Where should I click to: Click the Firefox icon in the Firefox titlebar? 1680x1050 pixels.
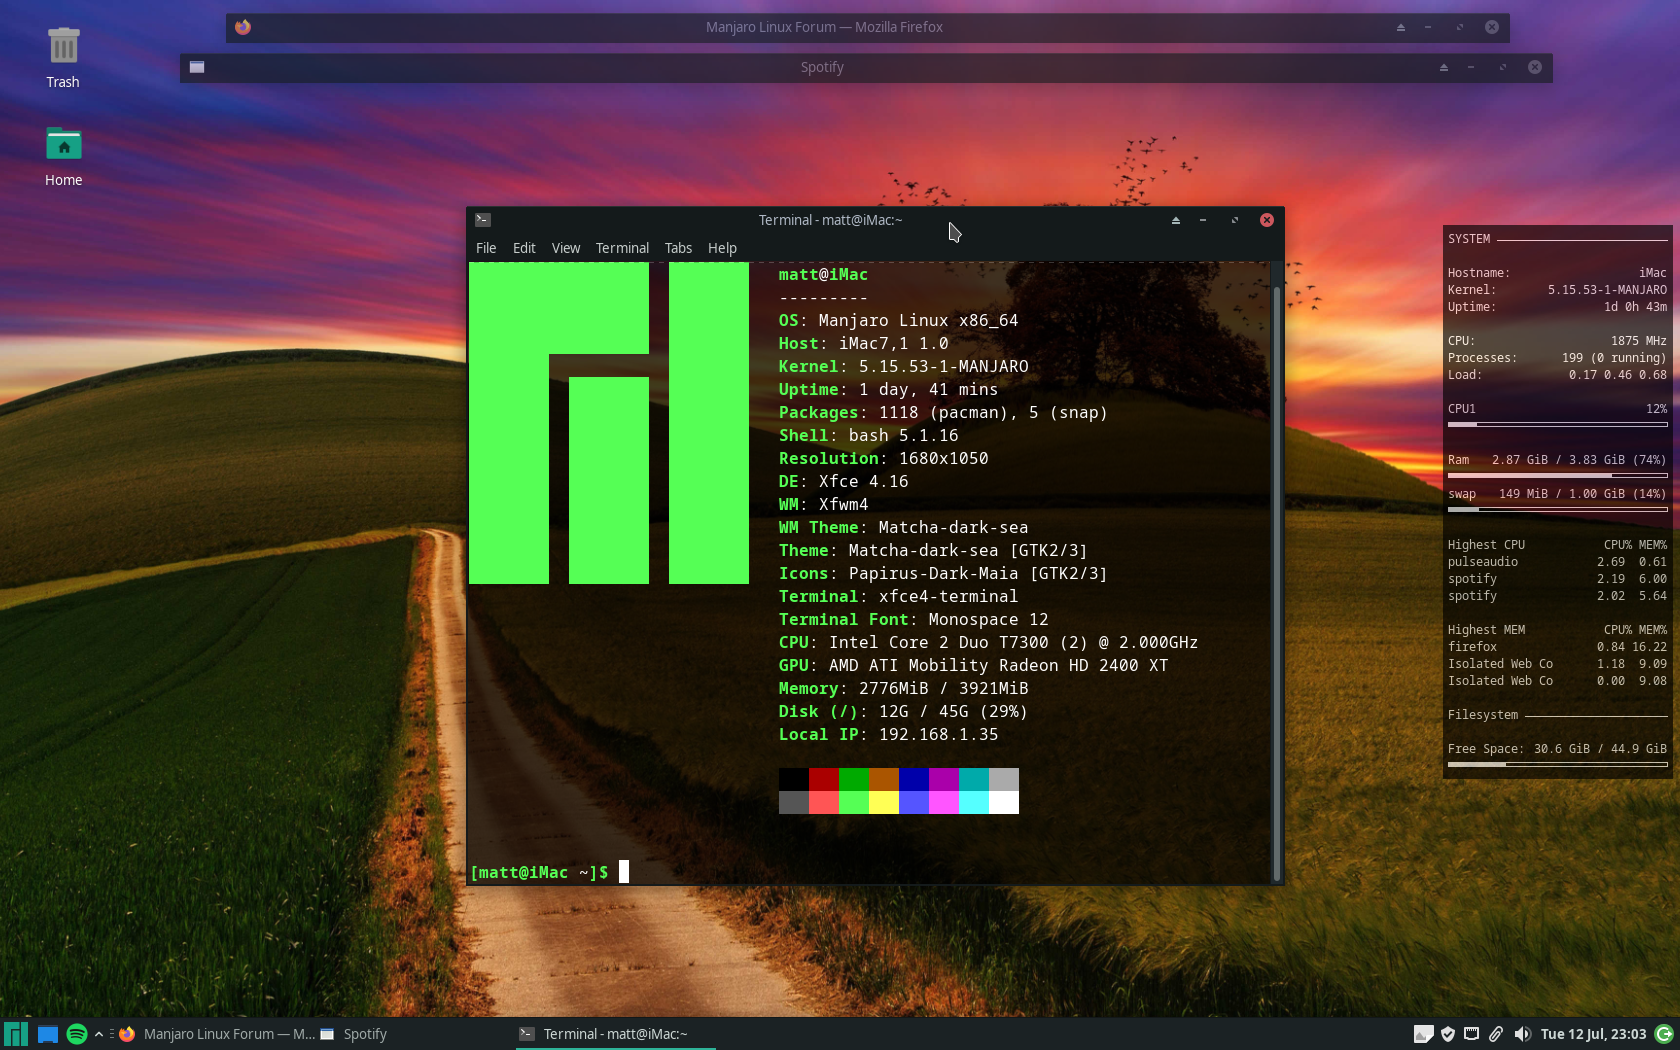(x=243, y=27)
